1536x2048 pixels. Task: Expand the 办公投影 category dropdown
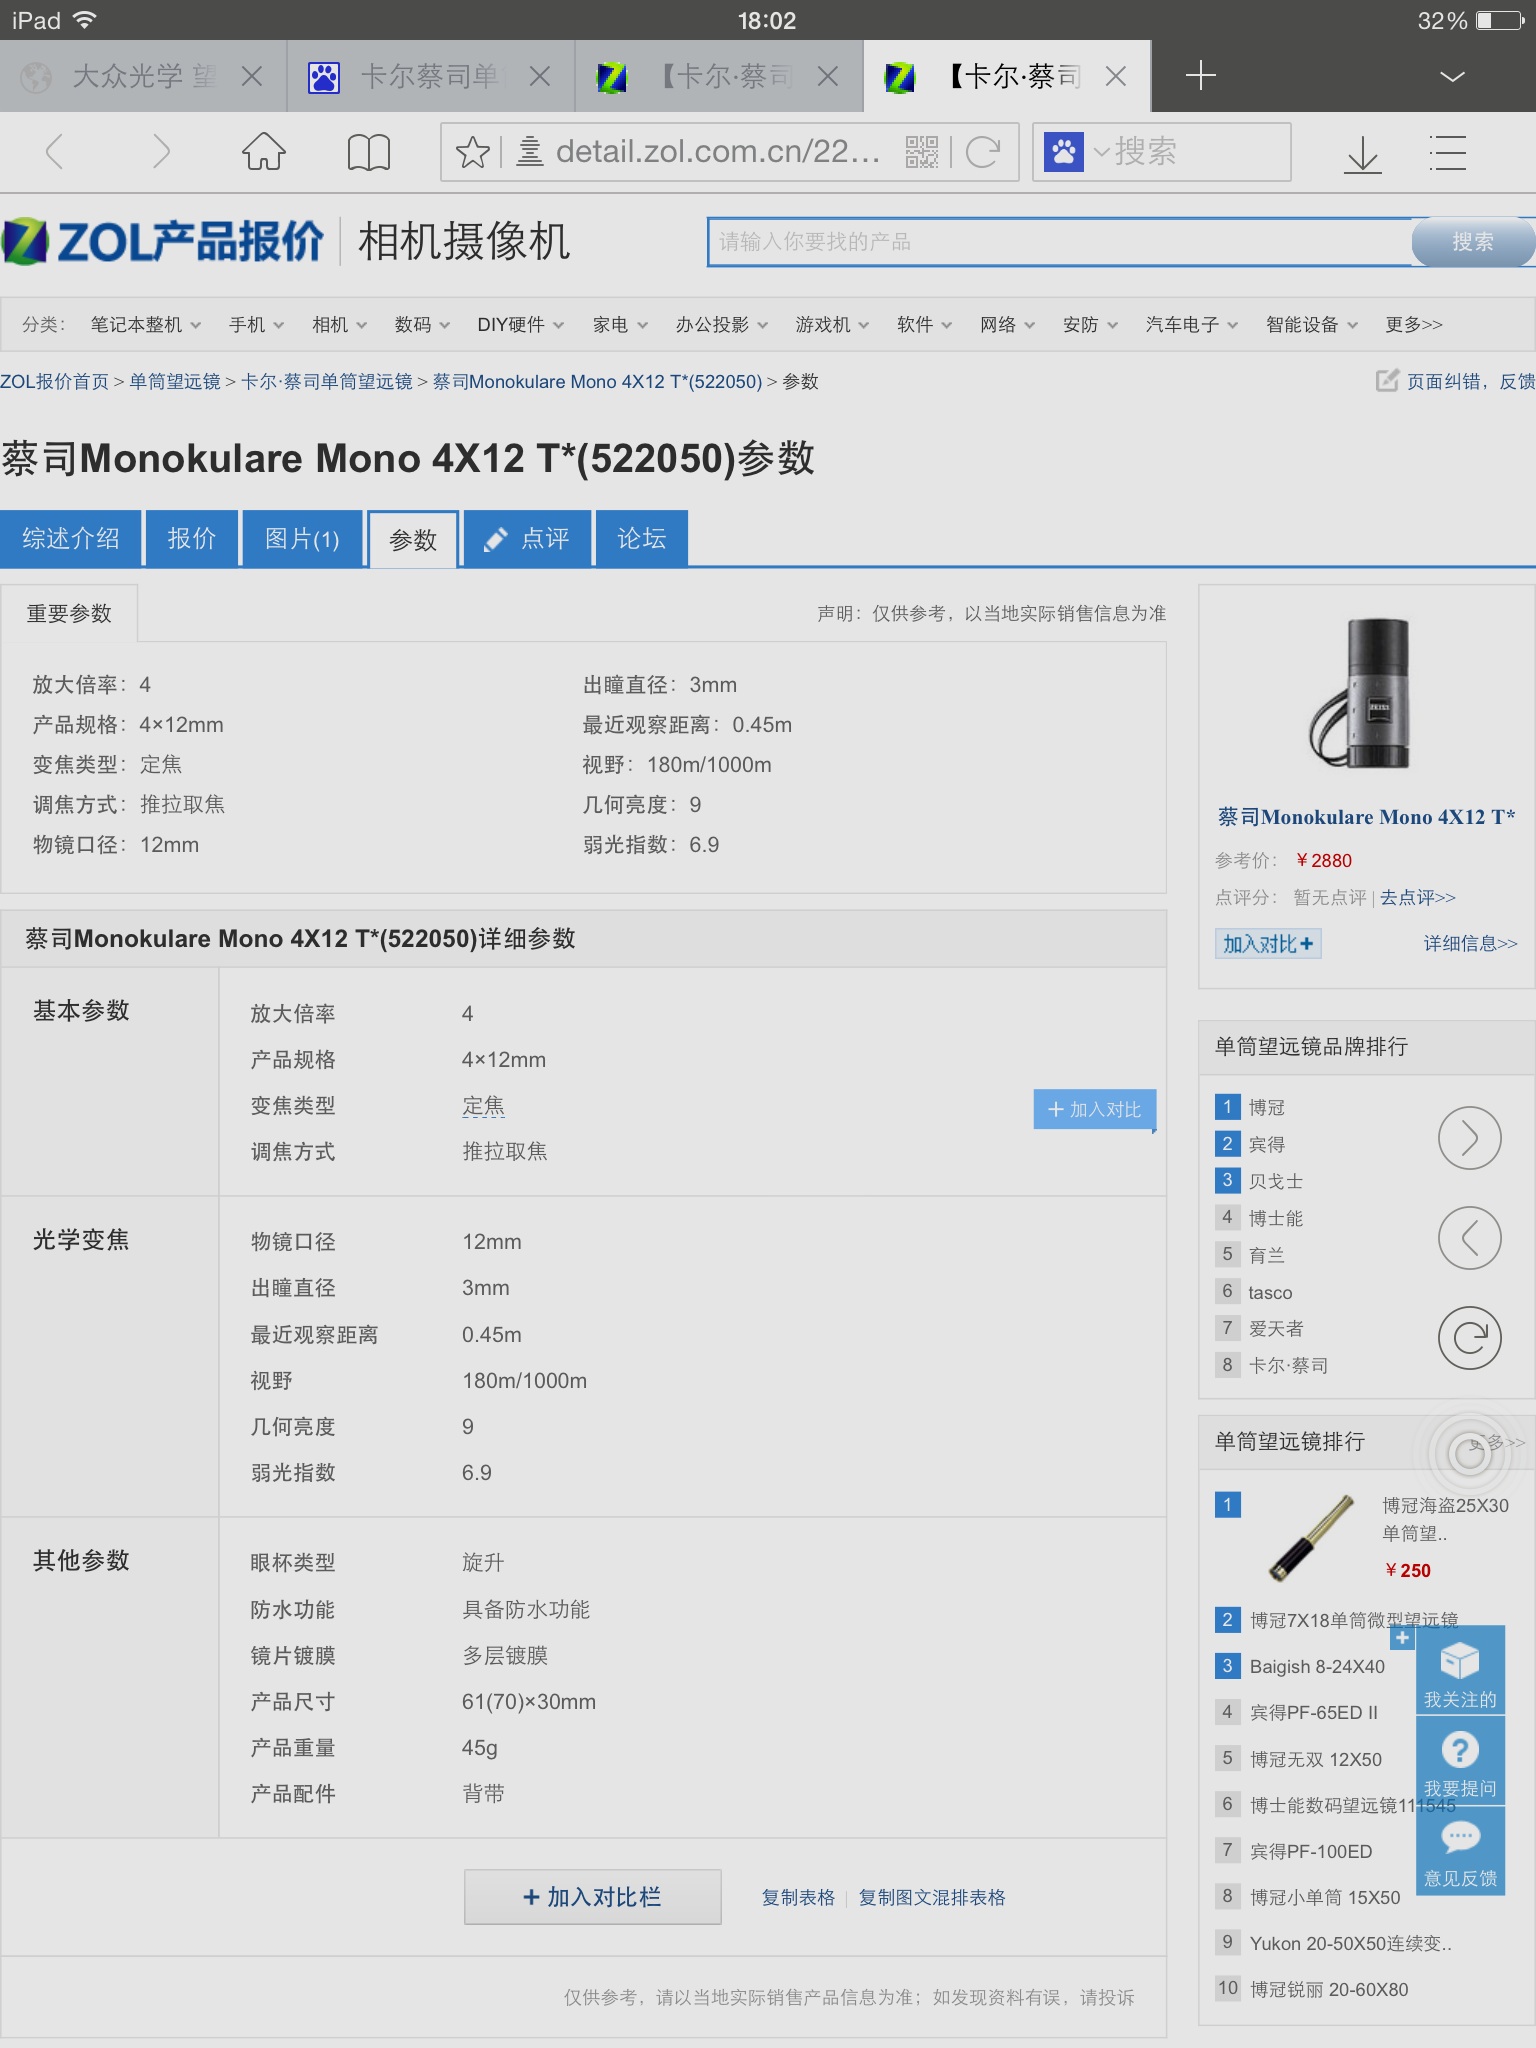722,325
